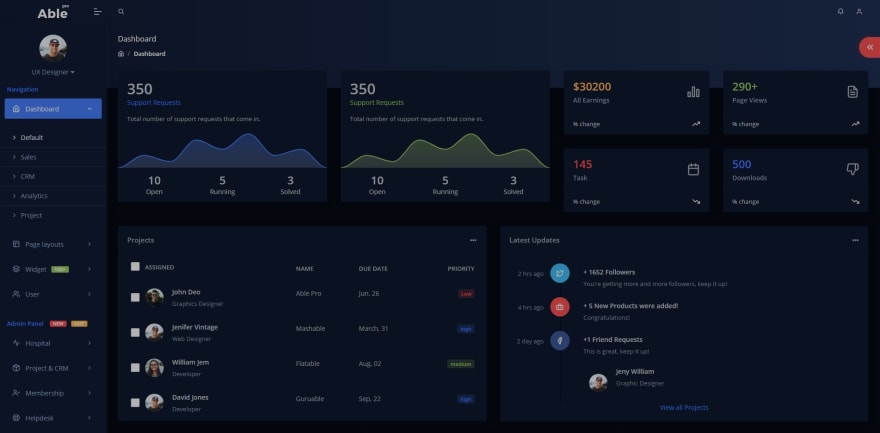
Task: Expand the Membership menu chevron
Action: pyautogui.click(x=89, y=393)
